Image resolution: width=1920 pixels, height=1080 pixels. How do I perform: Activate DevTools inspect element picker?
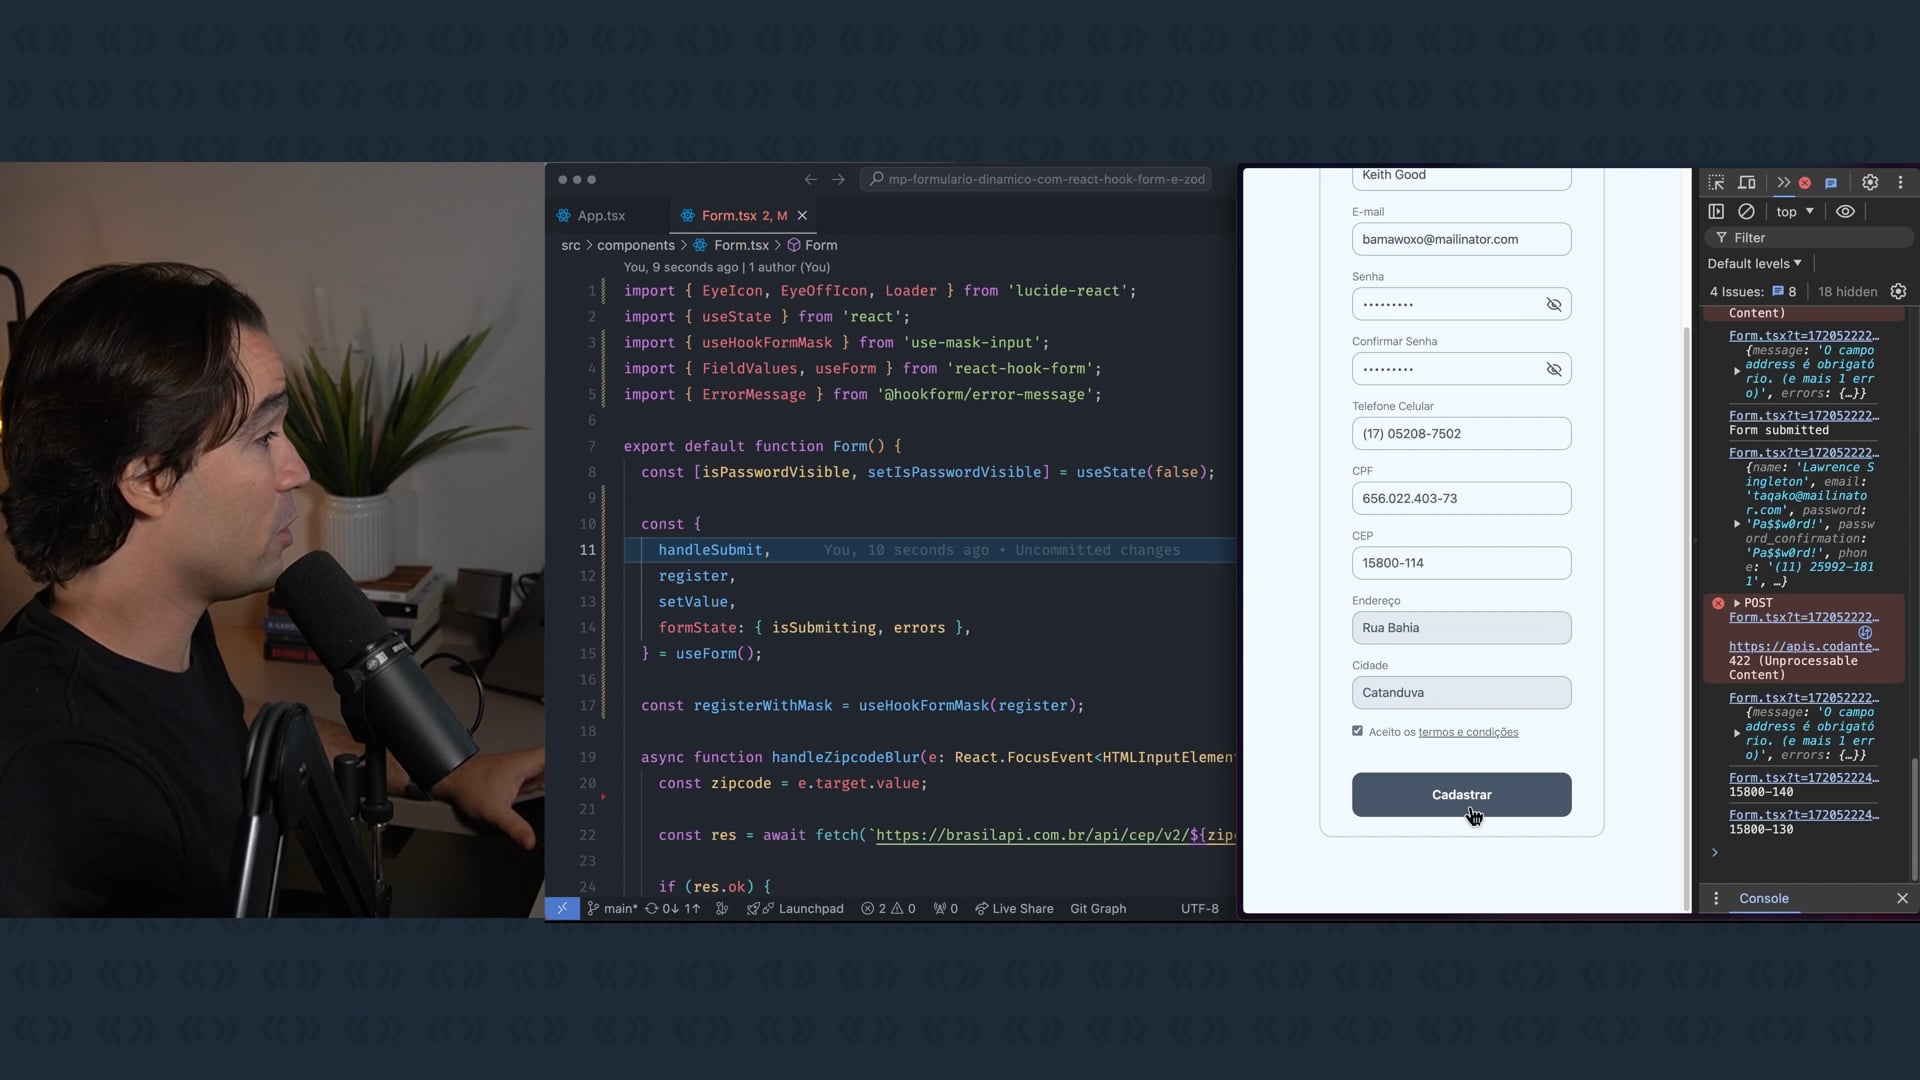pos(1716,183)
